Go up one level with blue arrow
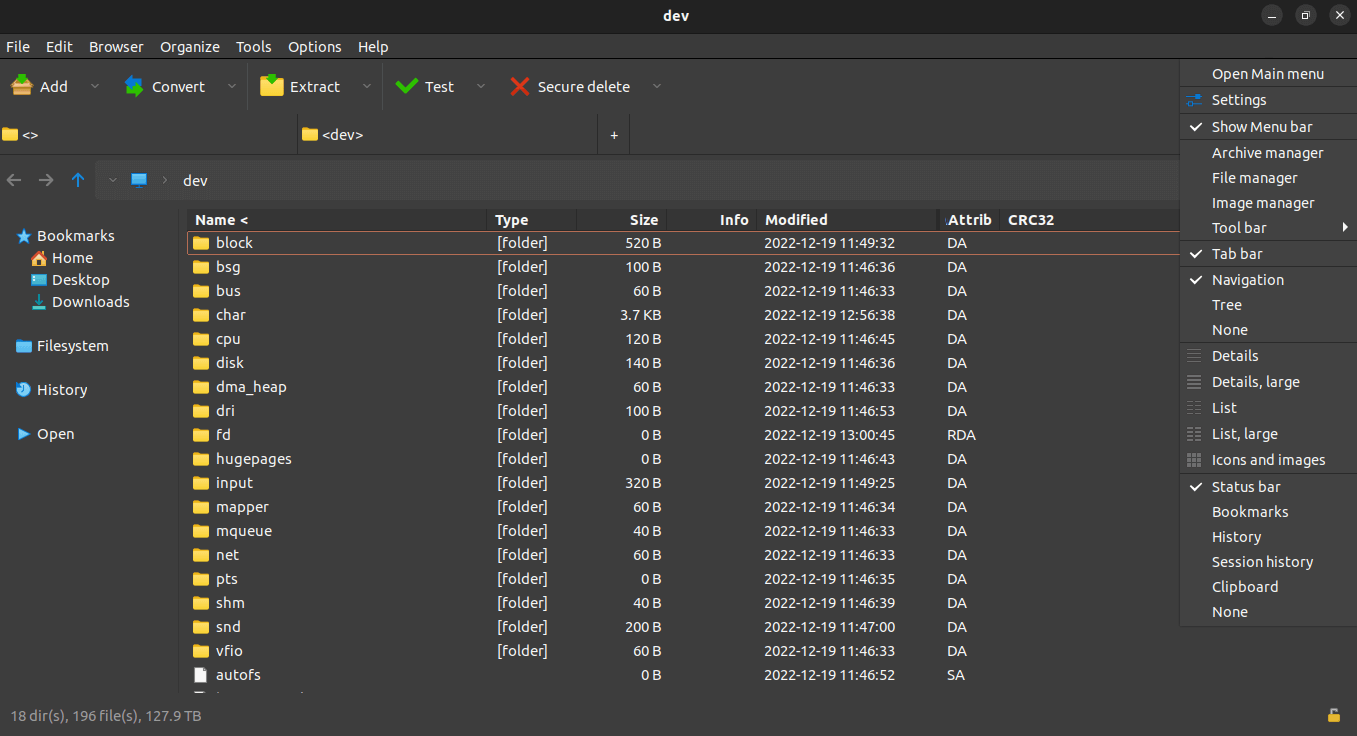This screenshot has height=736, width=1357. pos(78,180)
